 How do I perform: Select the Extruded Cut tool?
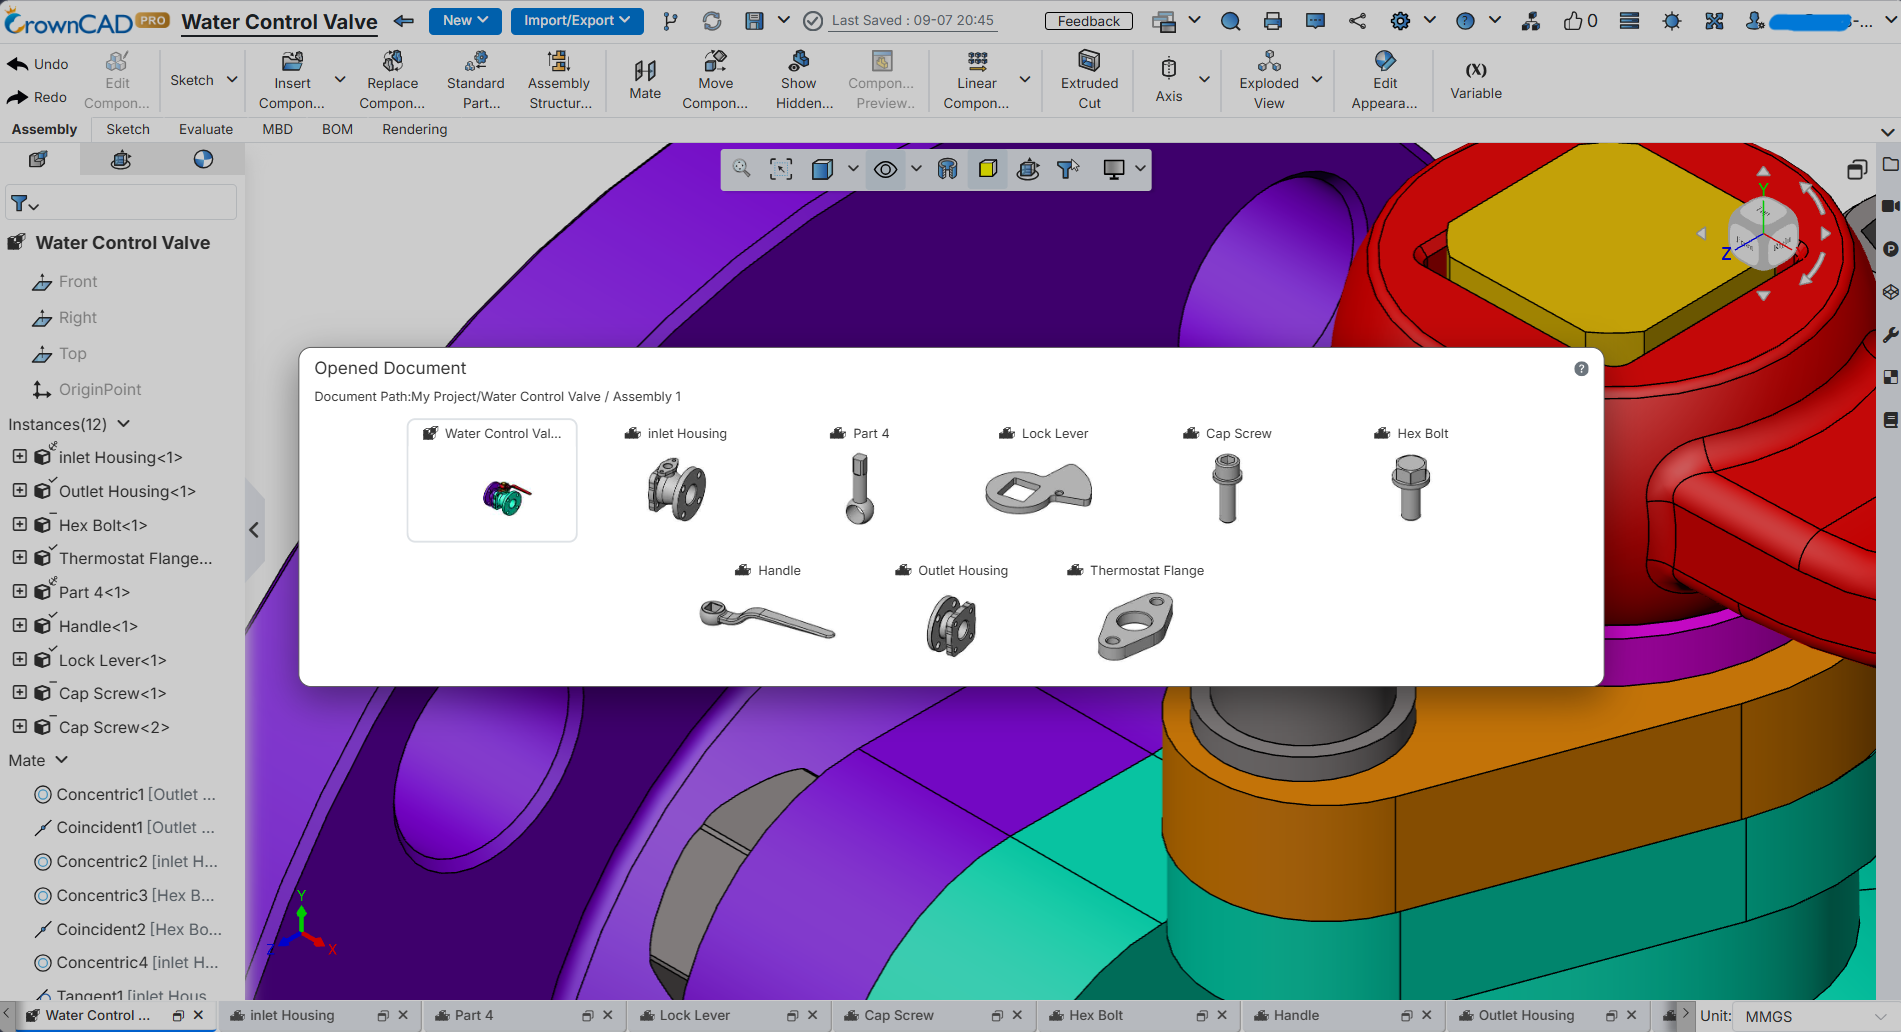tap(1089, 81)
